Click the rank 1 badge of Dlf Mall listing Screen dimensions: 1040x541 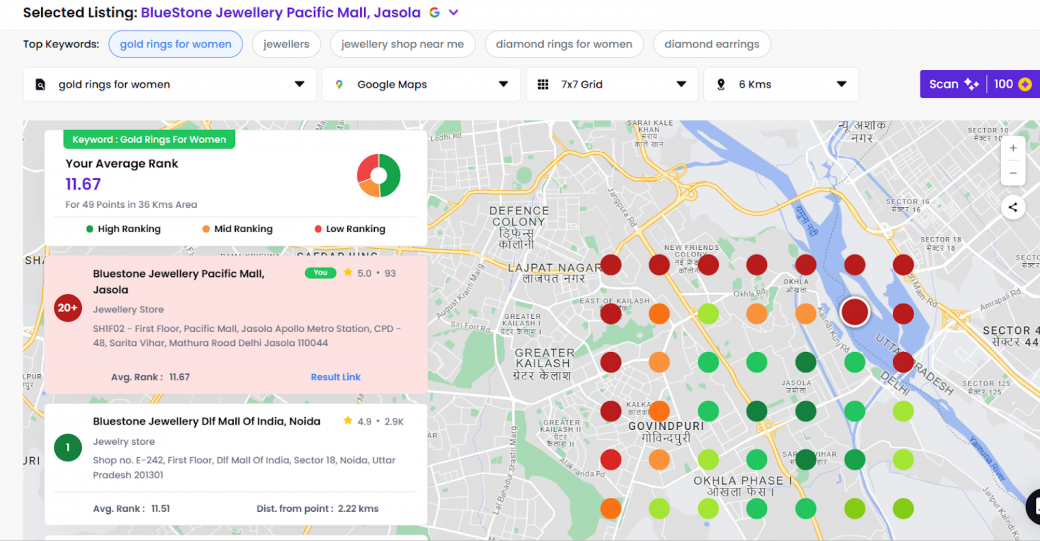tap(68, 448)
